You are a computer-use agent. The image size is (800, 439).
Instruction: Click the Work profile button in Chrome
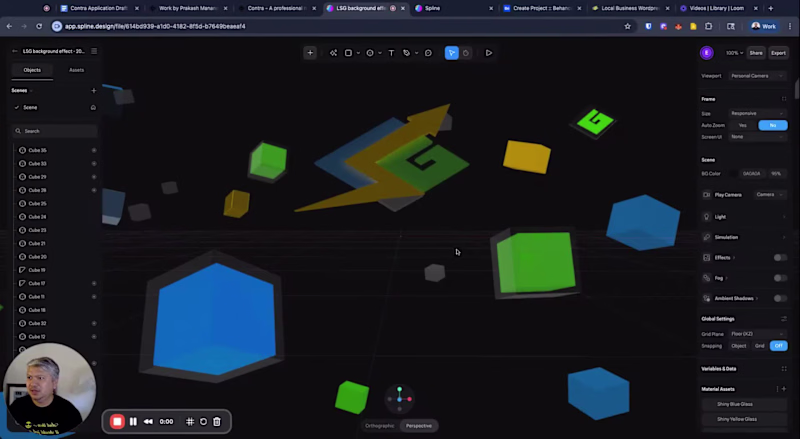pos(764,26)
